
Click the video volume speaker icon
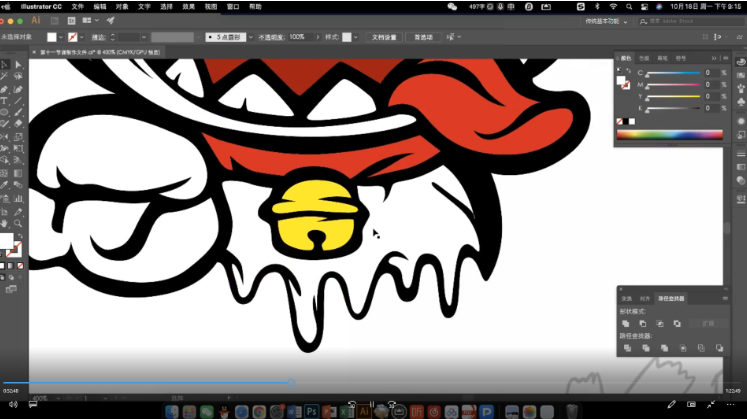13,404
